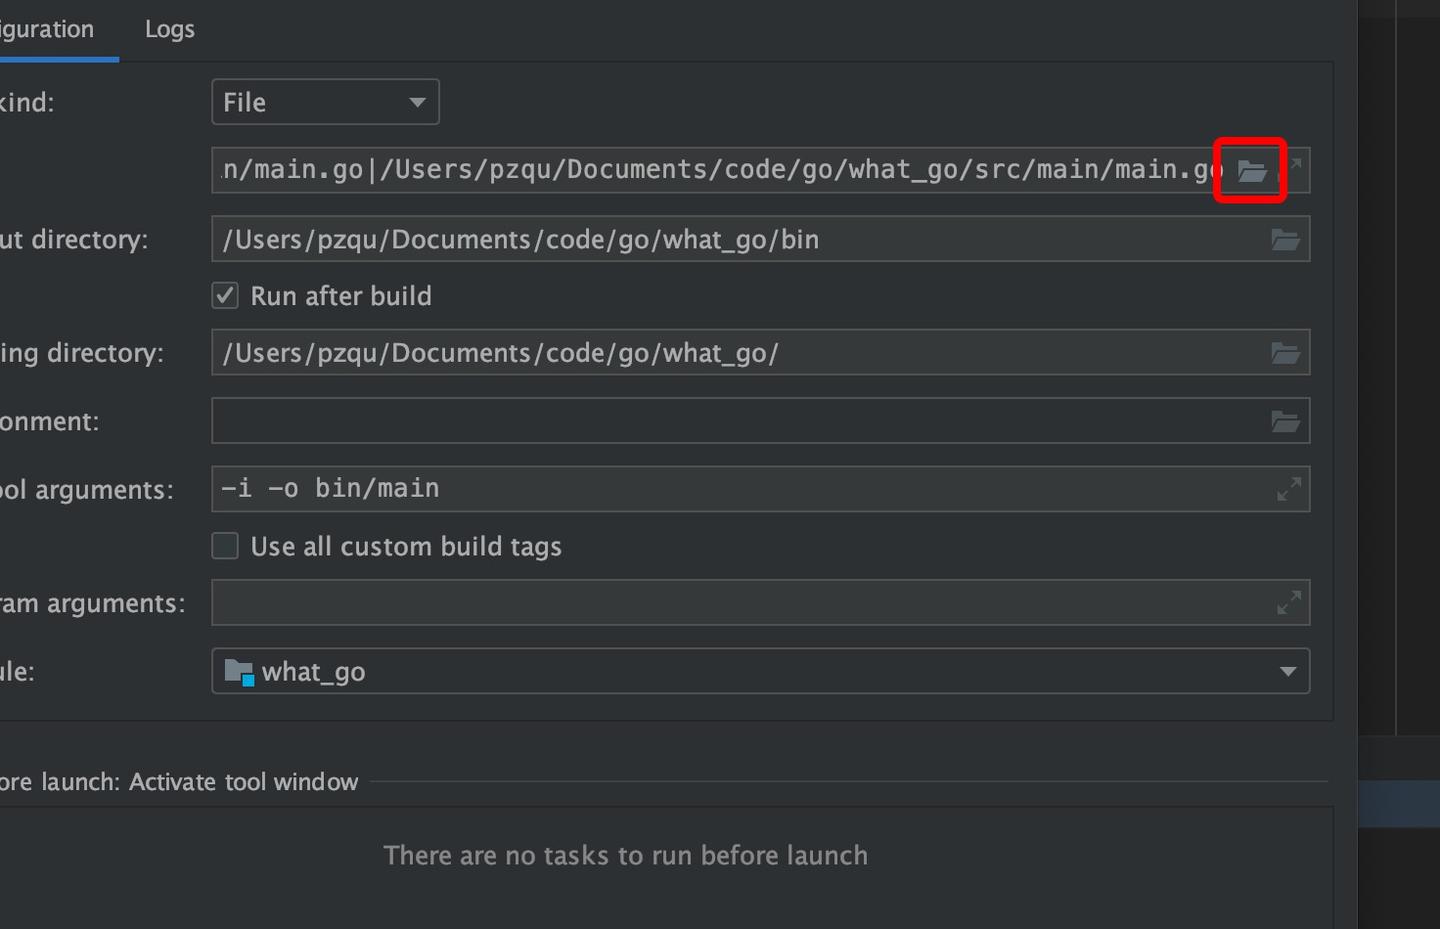Expand the Program arguments field

pos(1289,603)
